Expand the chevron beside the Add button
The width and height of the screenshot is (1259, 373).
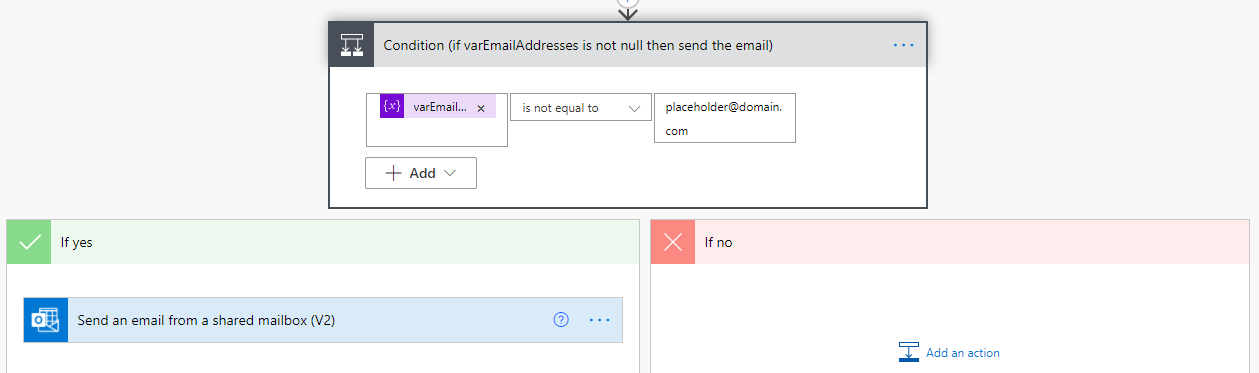[x=449, y=173]
